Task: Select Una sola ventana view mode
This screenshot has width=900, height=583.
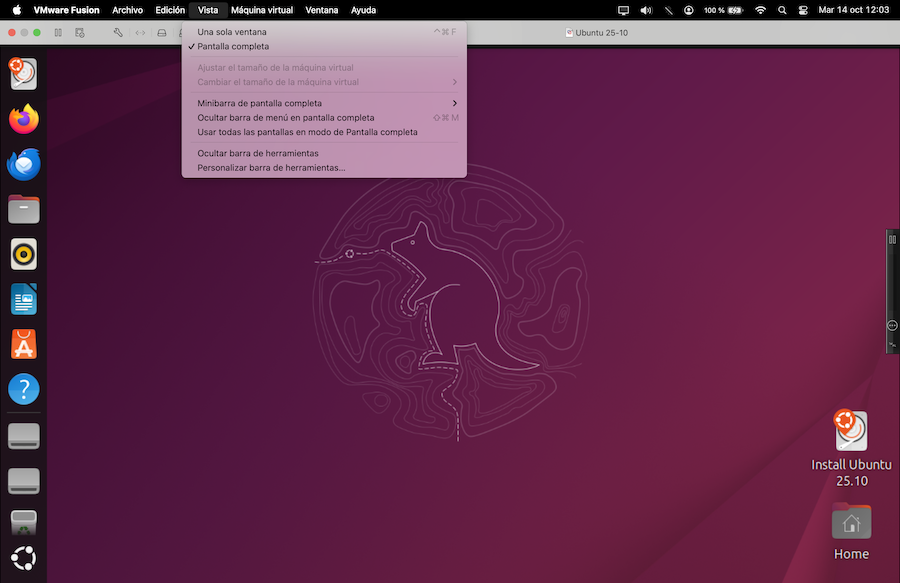Action: pos(232,32)
